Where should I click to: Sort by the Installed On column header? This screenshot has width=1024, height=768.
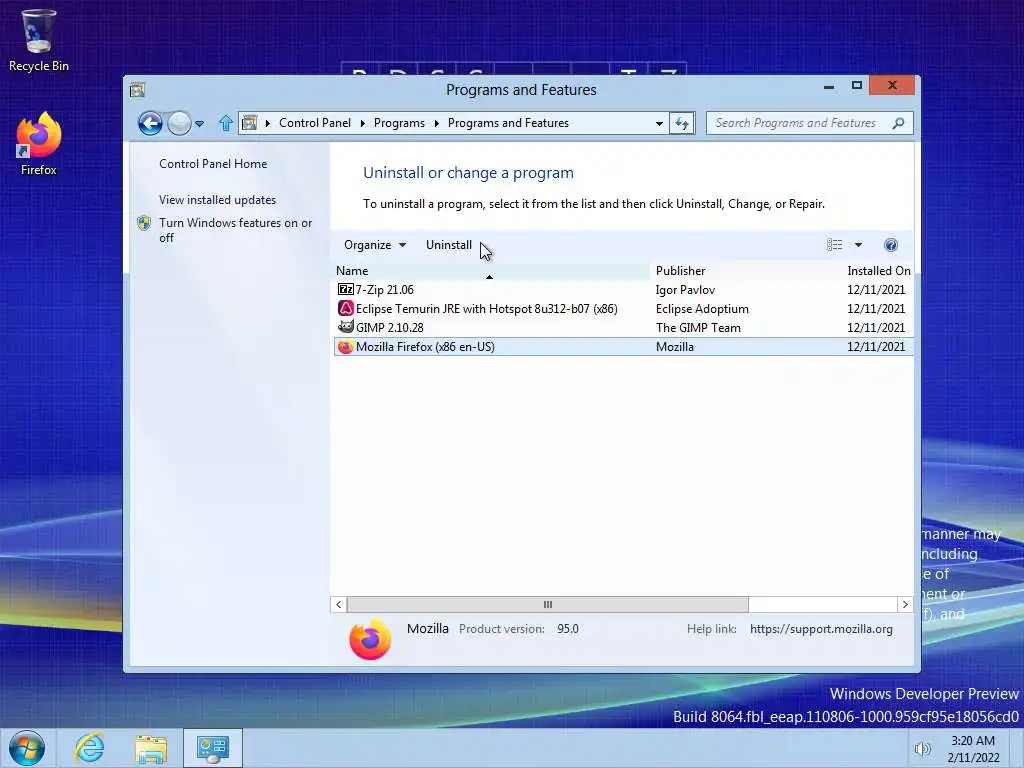(x=878, y=270)
